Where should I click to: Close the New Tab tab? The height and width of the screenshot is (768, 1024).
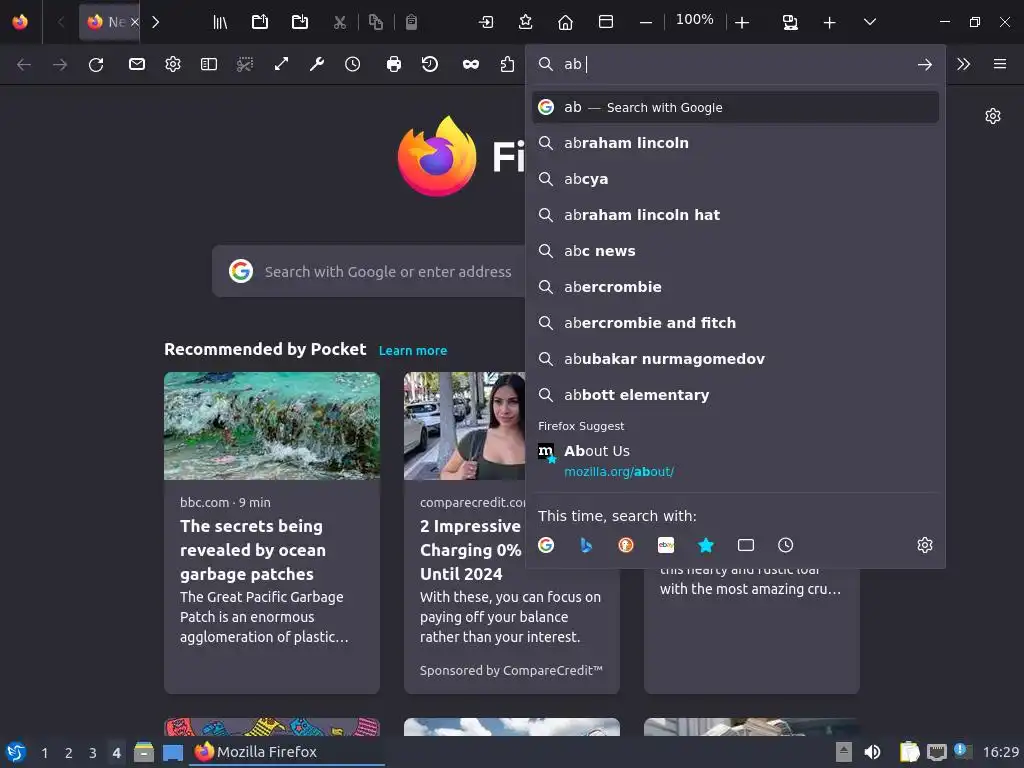point(135,22)
